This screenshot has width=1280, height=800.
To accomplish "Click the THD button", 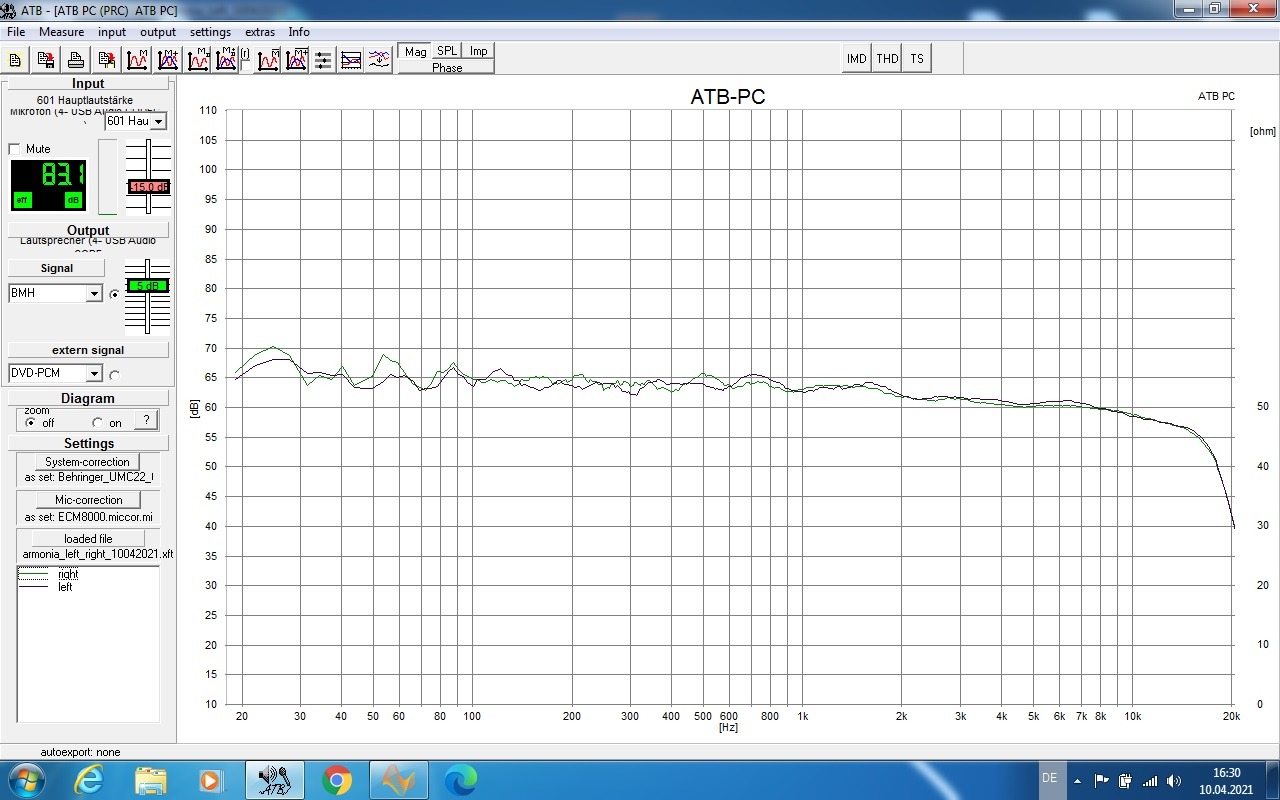I will (x=887, y=59).
